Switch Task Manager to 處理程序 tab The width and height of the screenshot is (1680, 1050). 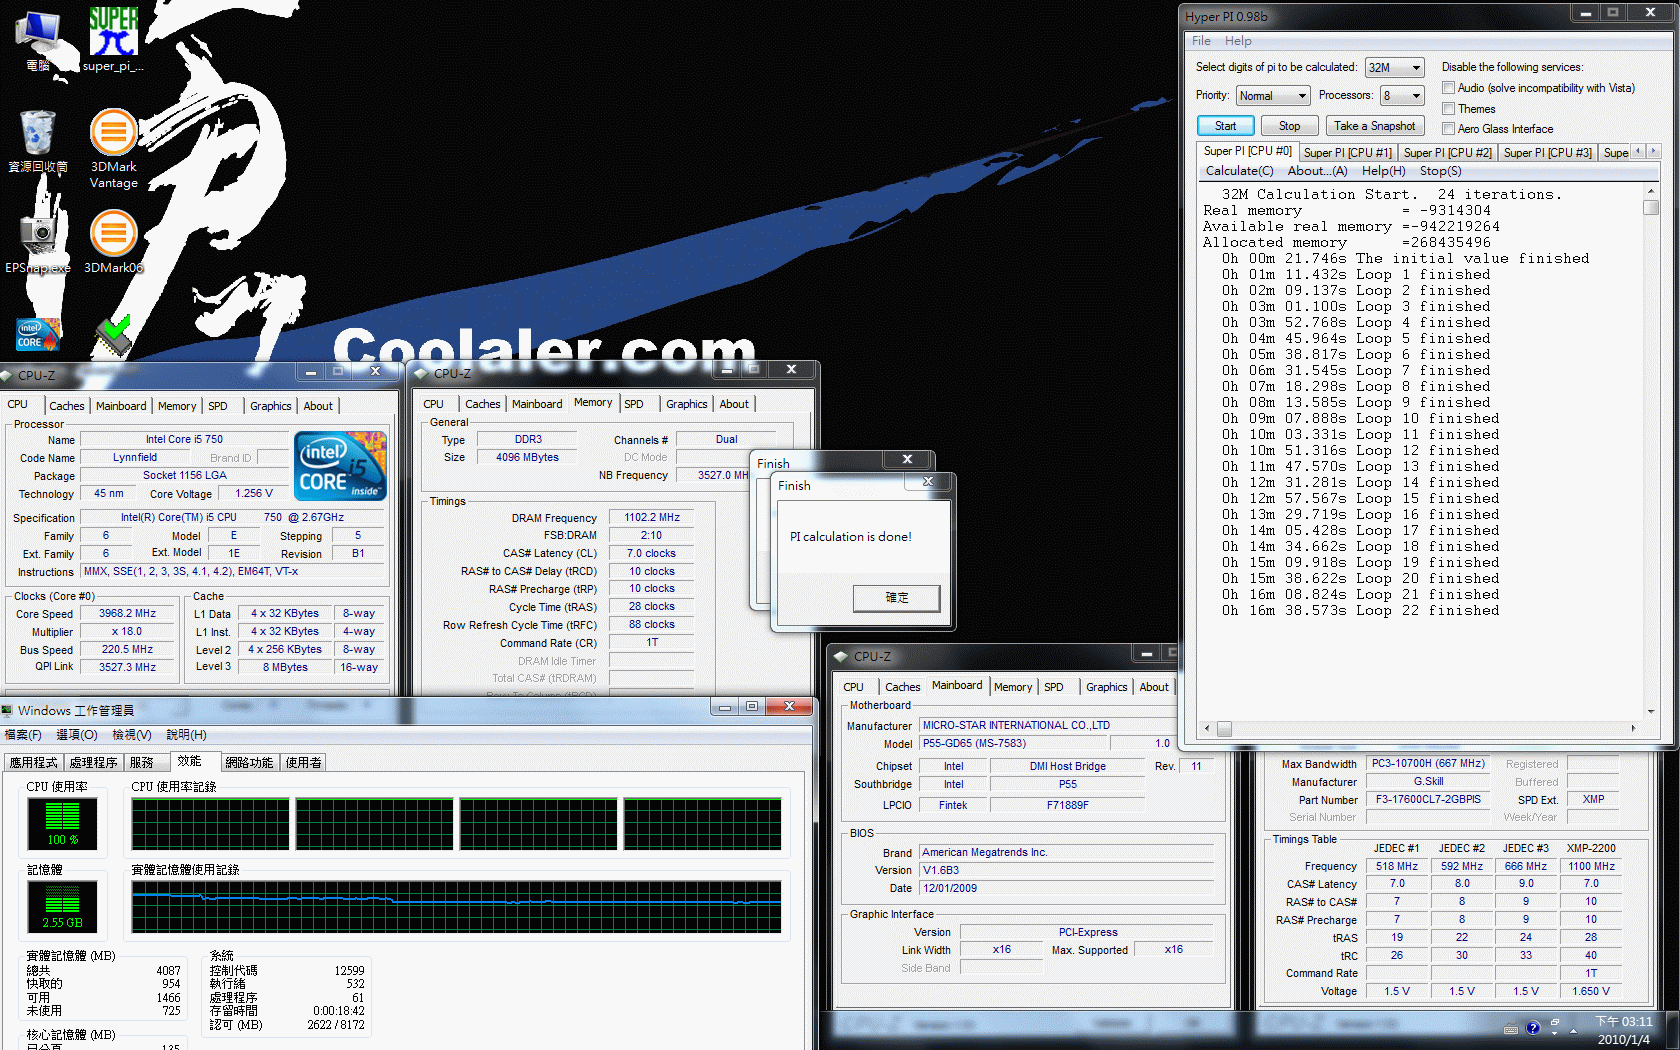94,762
